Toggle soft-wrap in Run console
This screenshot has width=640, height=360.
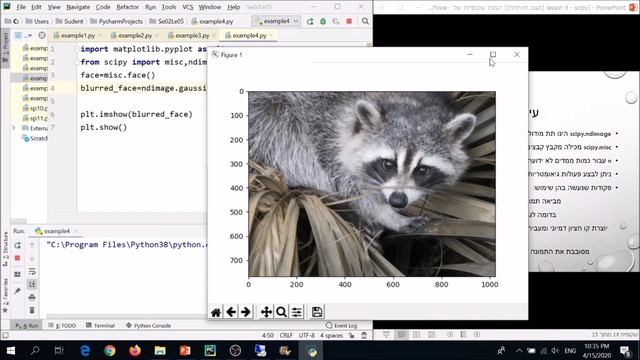(x=32, y=271)
